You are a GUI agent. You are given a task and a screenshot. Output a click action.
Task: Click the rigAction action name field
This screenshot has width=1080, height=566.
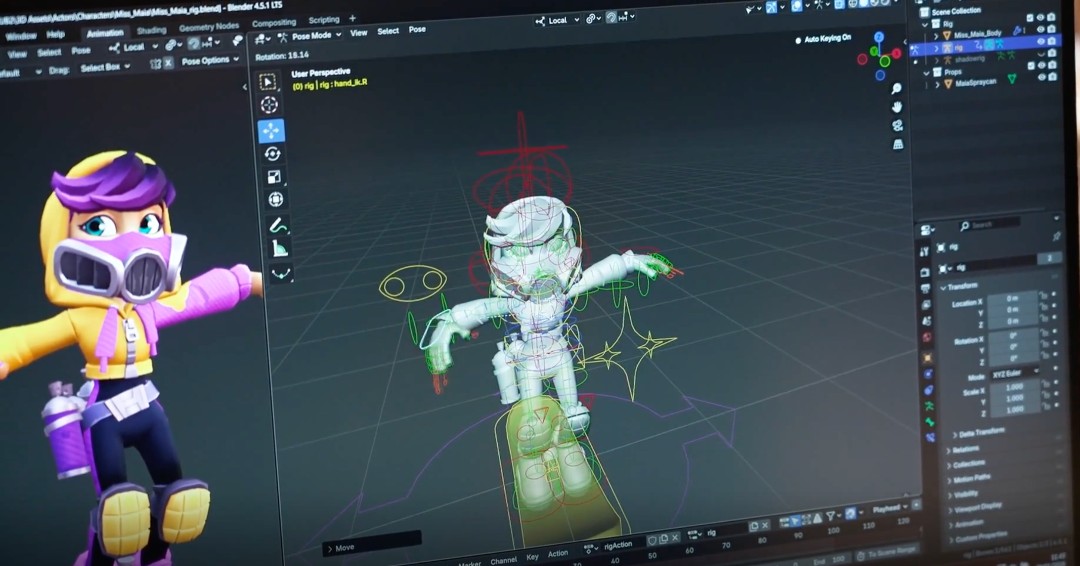pos(622,545)
